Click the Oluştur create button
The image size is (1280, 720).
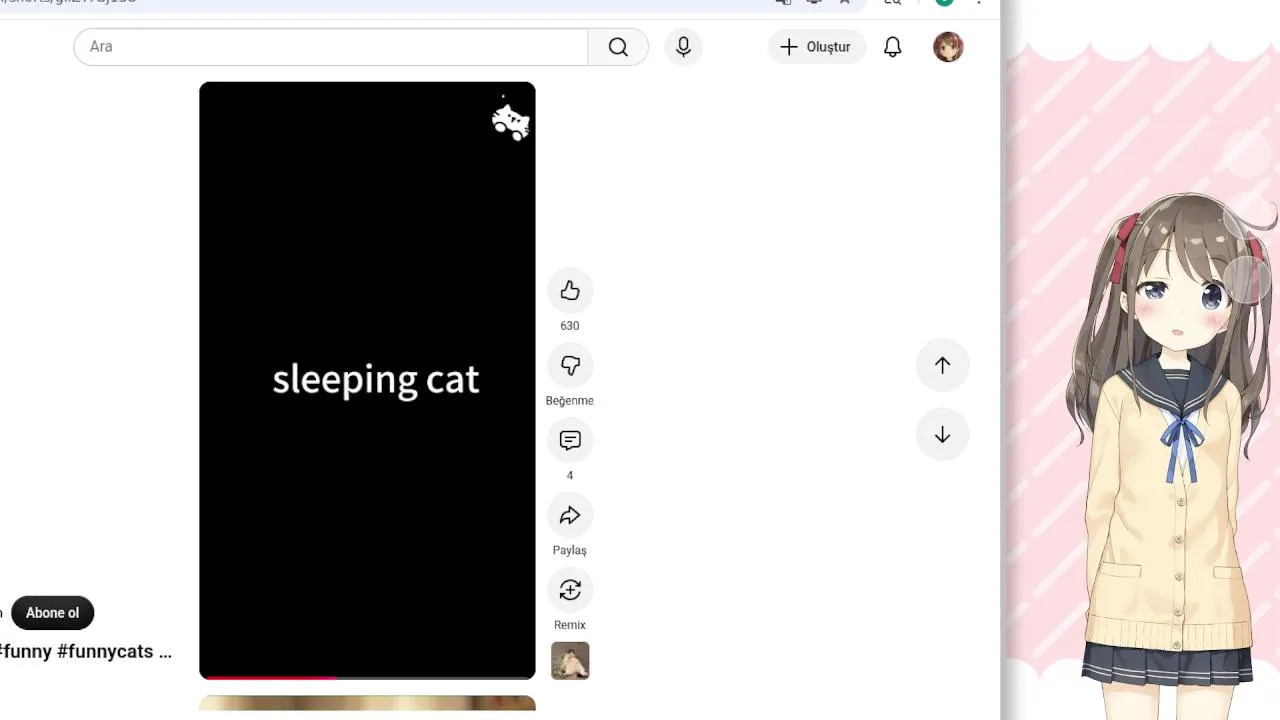click(x=817, y=47)
